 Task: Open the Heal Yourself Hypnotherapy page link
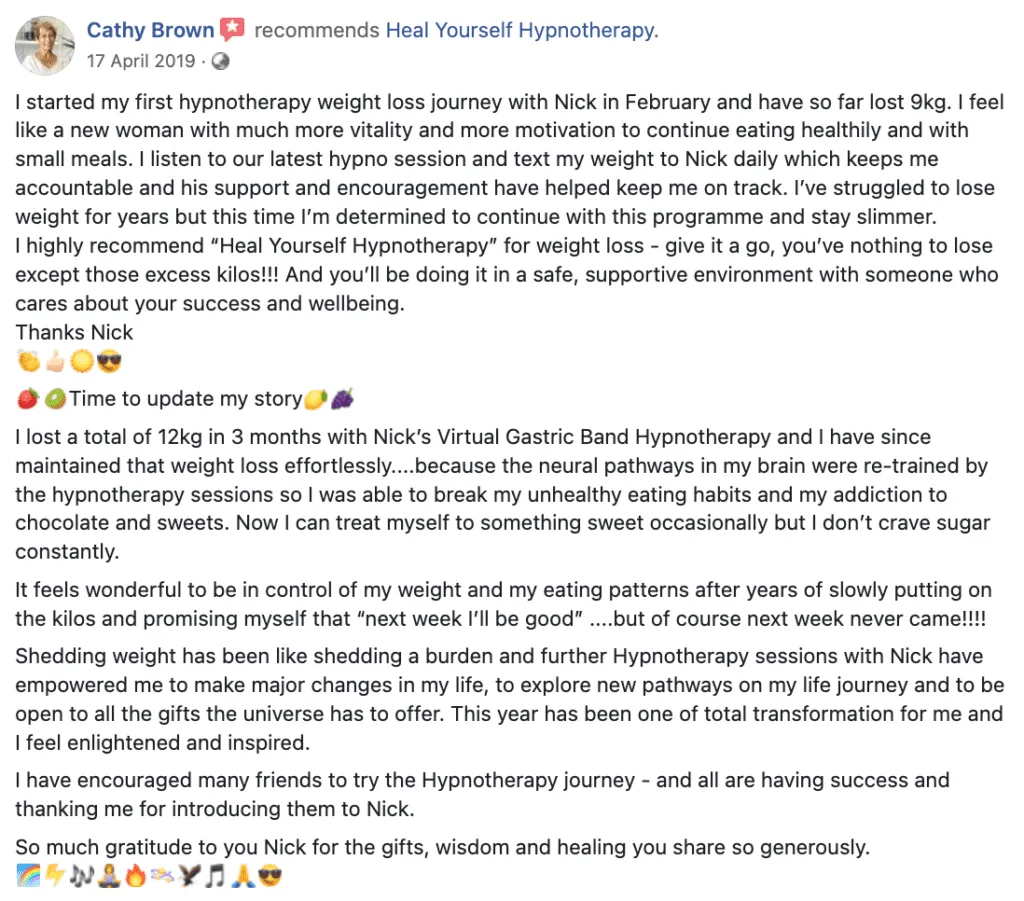pos(522,30)
